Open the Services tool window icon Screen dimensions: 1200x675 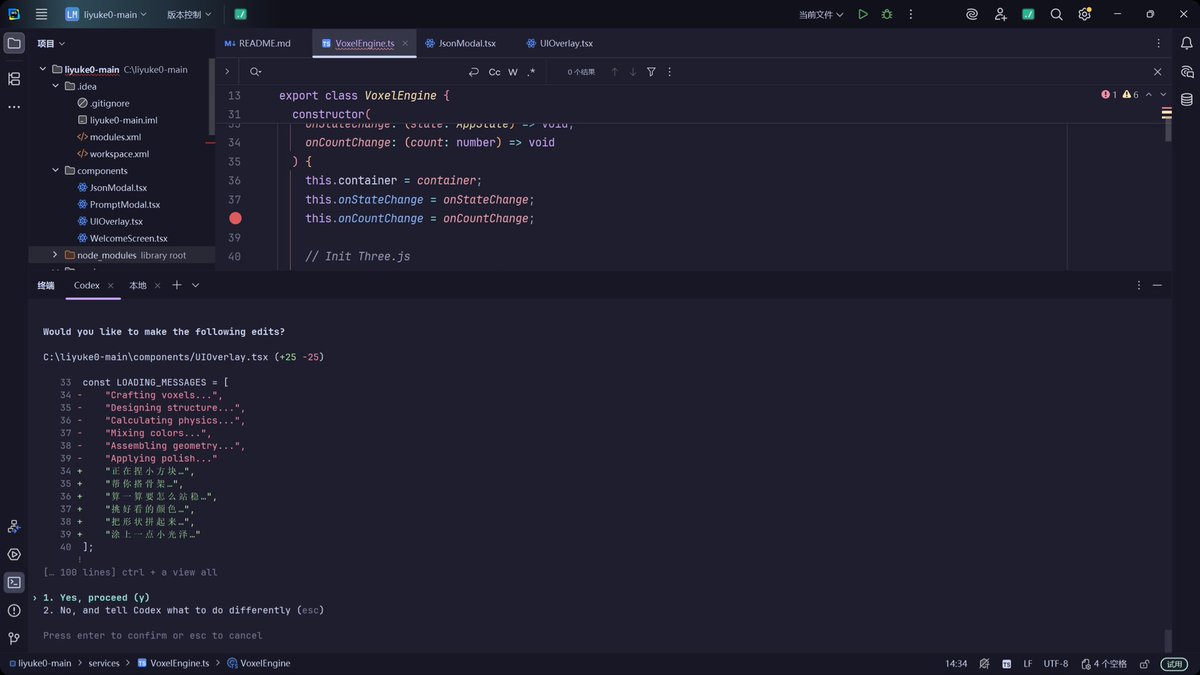[14, 554]
